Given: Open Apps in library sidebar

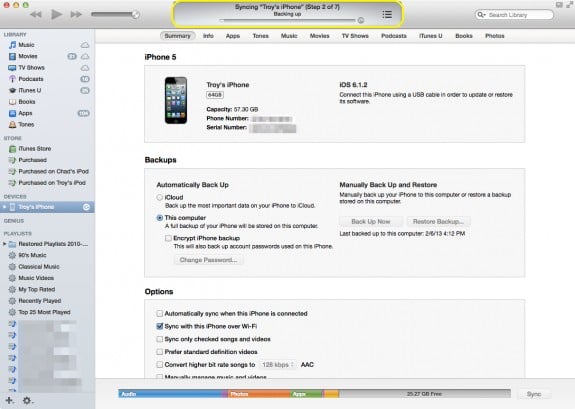Looking at the screenshot, I should click(25, 113).
